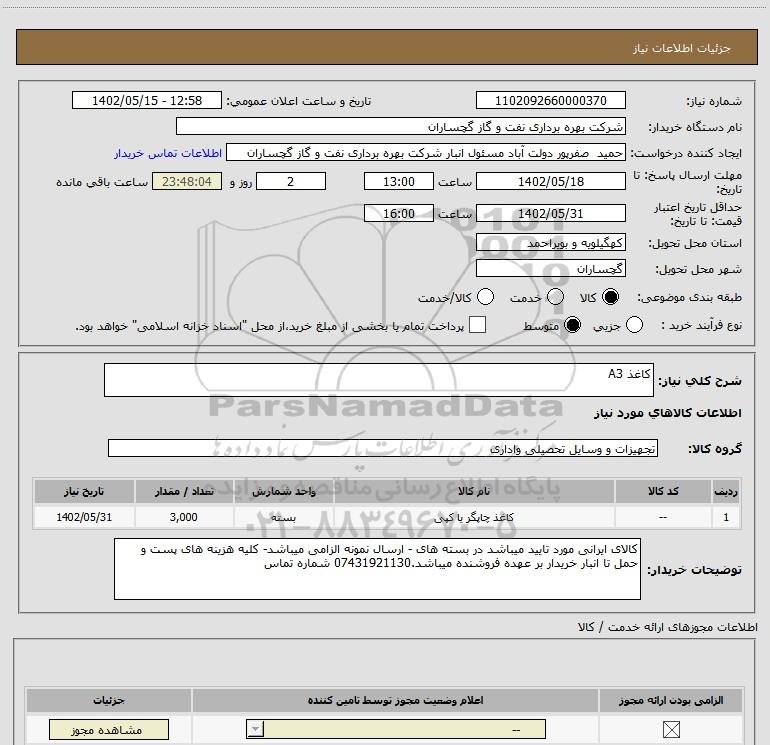Click the توضیحات خریدار text box
The image size is (770, 745).
(x=377, y=568)
